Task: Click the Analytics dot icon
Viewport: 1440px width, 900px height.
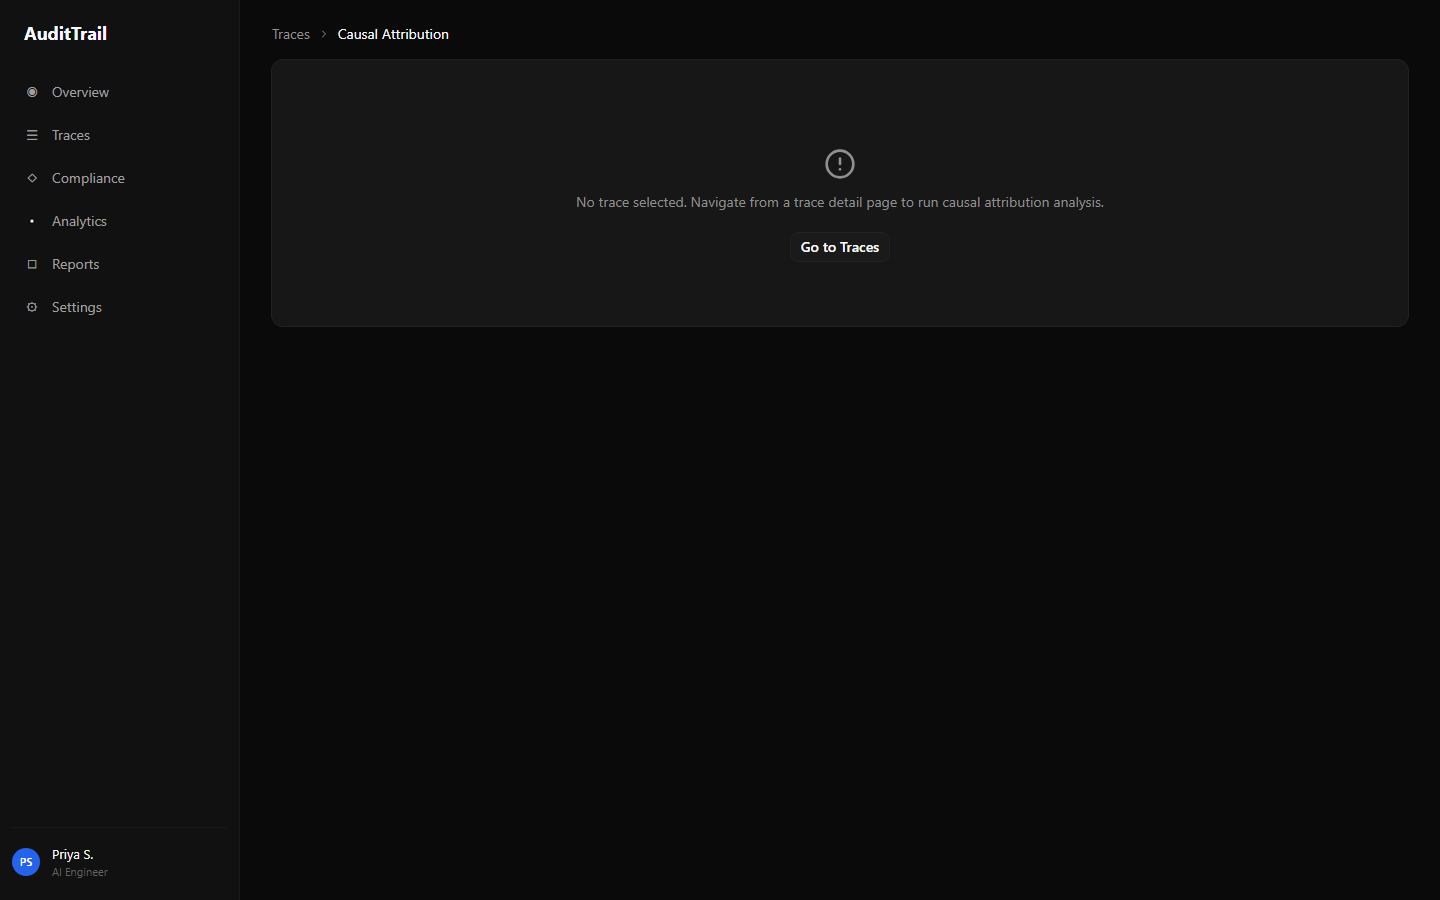Action: coord(32,221)
